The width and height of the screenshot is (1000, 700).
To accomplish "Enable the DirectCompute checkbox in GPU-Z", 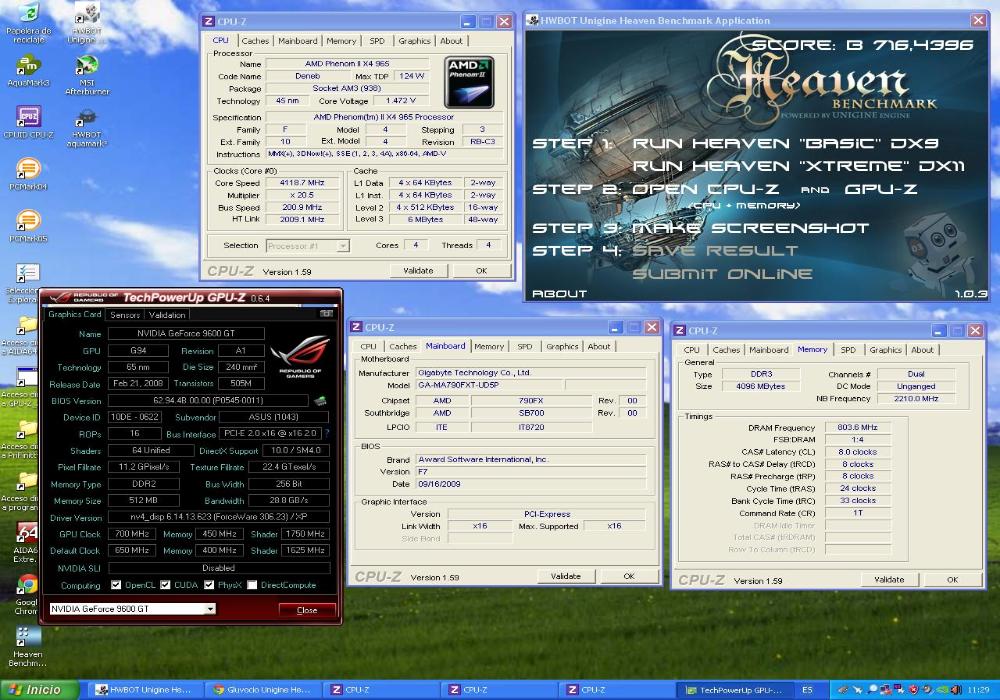I will [252, 585].
